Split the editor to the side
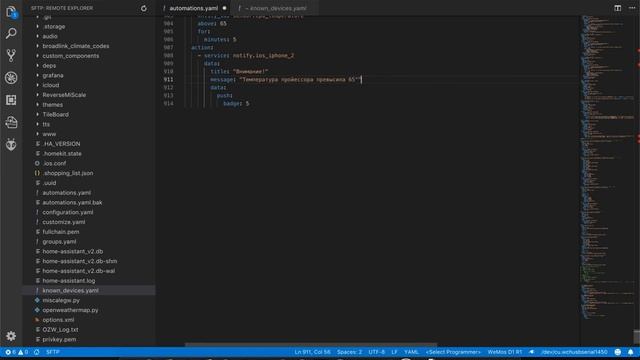 pyautogui.click(x=618, y=8)
